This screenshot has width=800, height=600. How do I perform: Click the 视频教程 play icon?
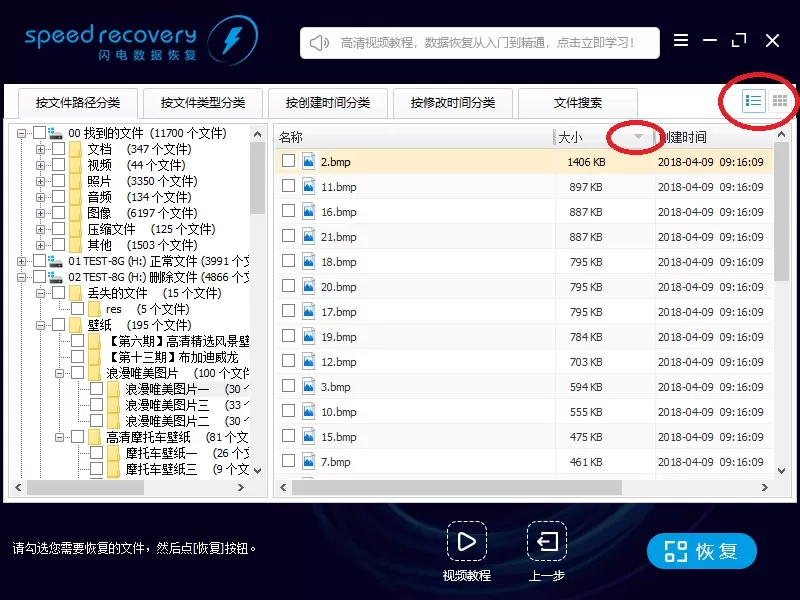pos(466,541)
